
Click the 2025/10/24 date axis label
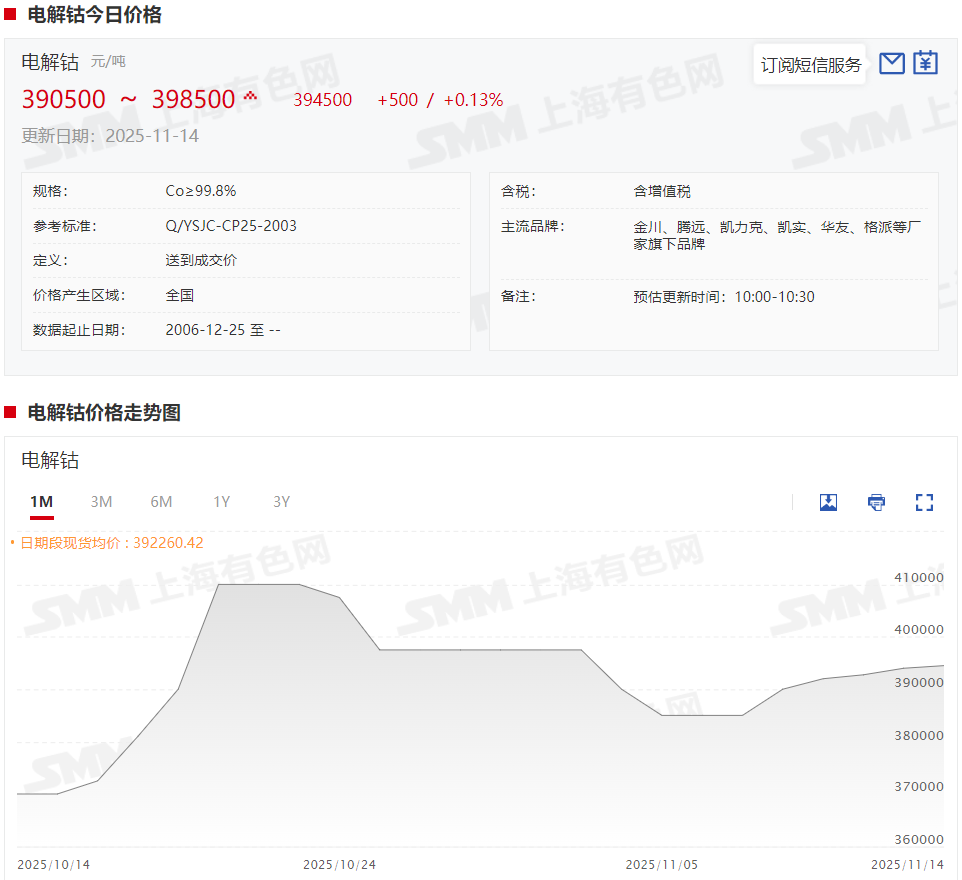coord(339,864)
